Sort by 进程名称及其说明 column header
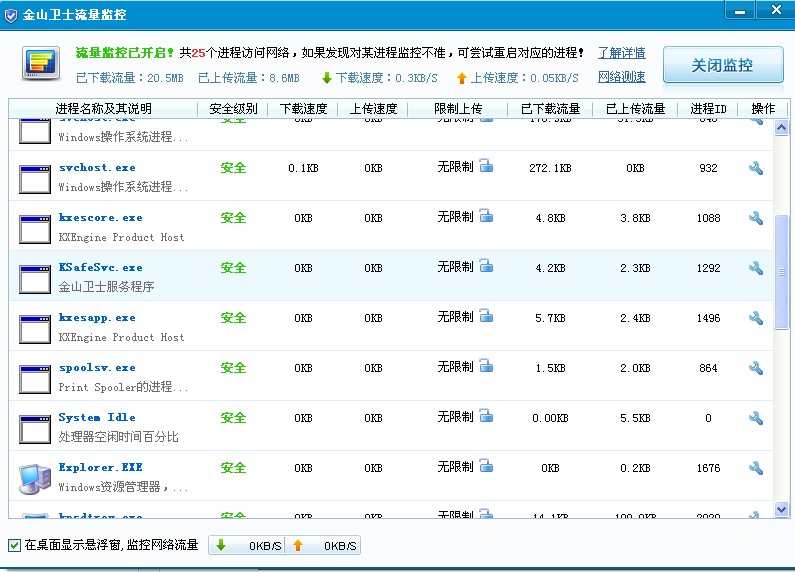 pyautogui.click(x=103, y=109)
